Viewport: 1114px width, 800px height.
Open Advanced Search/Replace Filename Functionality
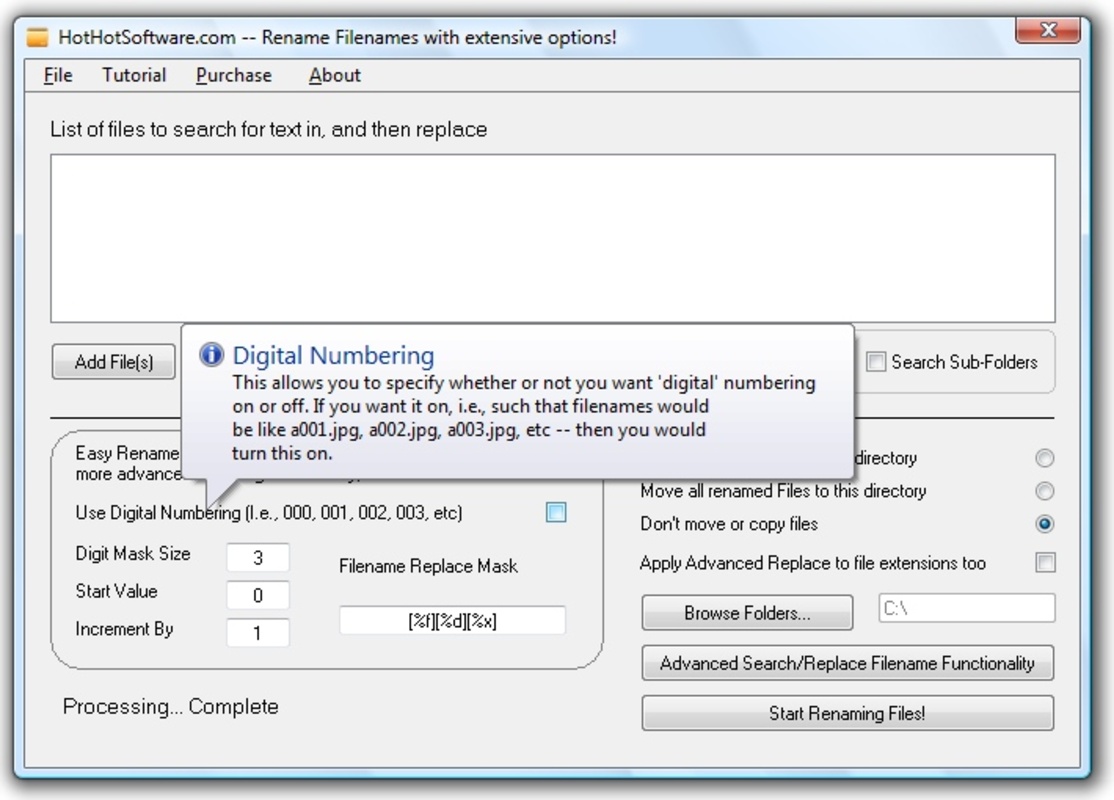tap(848, 663)
